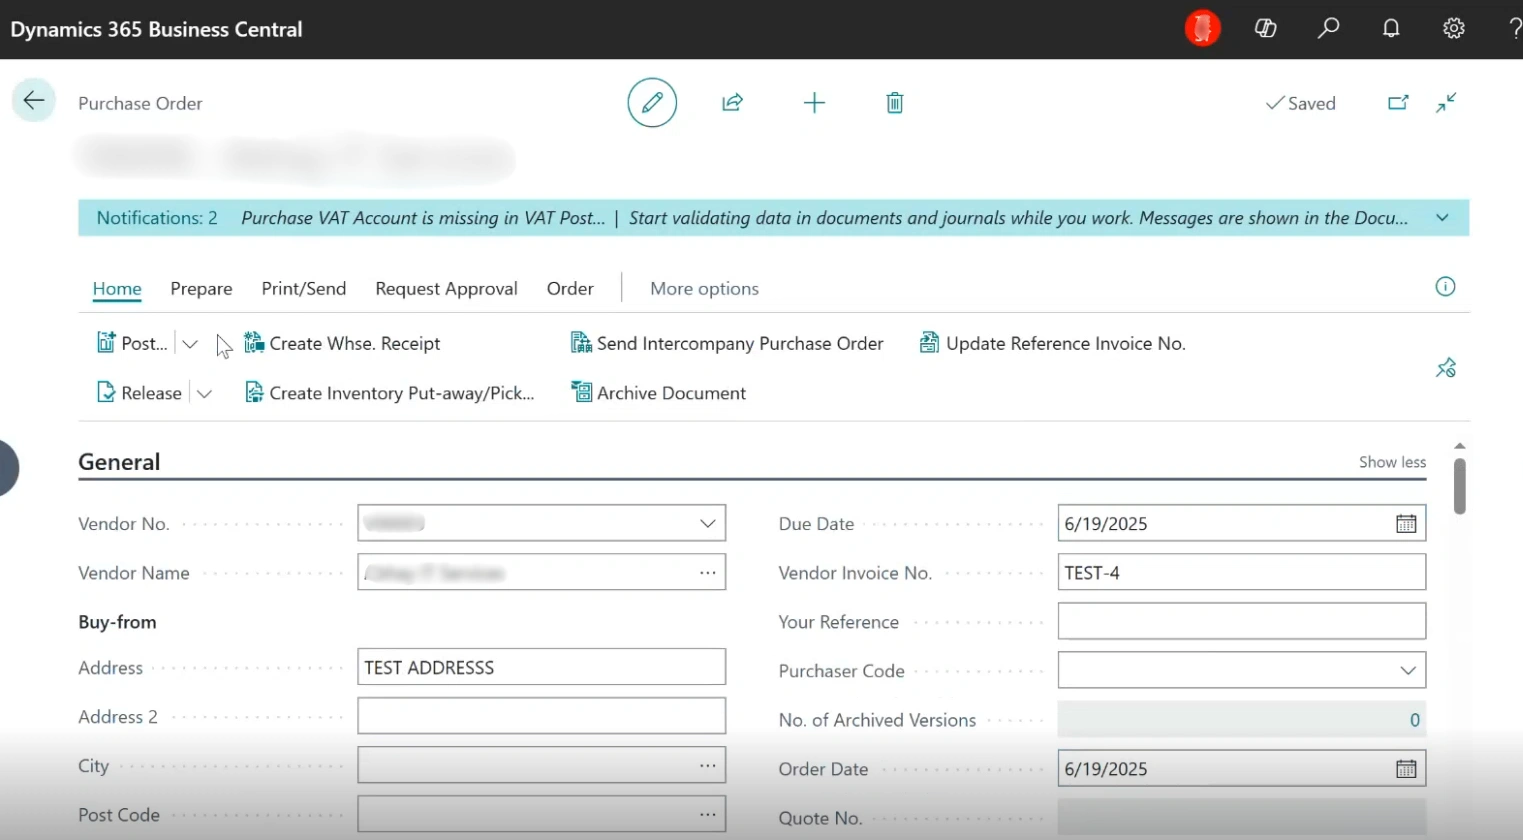Image resolution: width=1523 pixels, height=840 pixels.
Task: Click Archive Document
Action: [658, 393]
